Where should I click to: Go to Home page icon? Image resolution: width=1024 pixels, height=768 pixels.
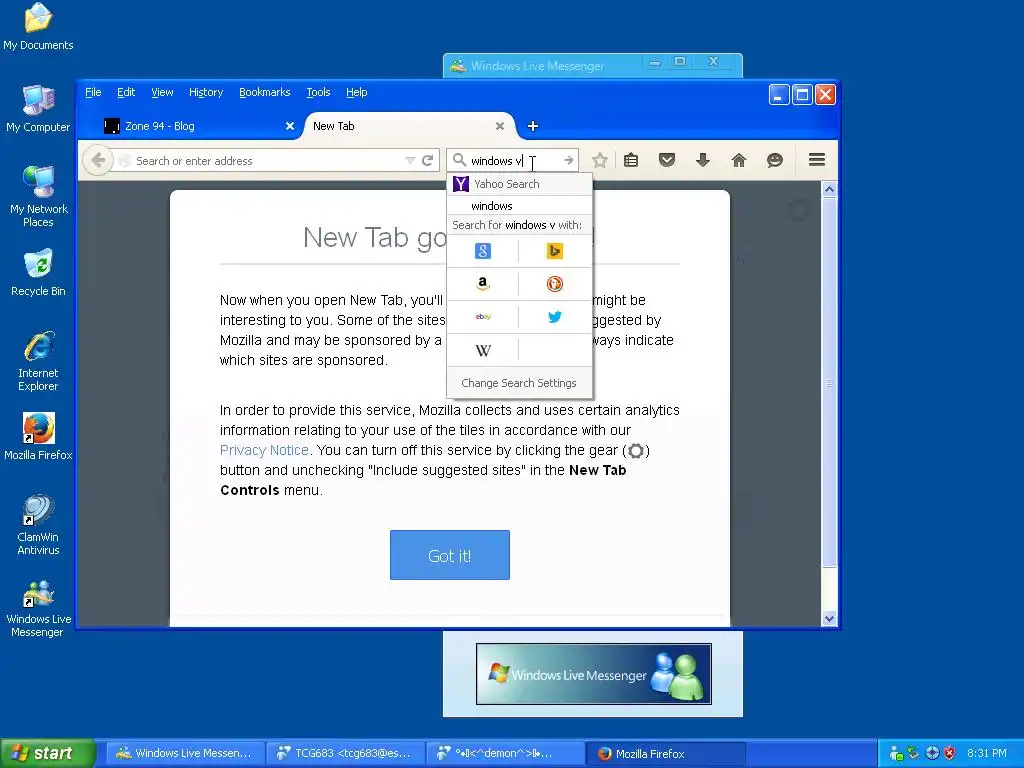[739, 160]
